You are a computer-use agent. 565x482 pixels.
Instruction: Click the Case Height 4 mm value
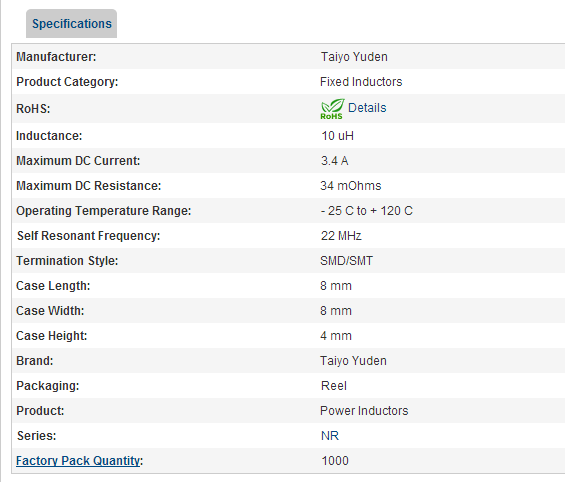(x=335, y=336)
